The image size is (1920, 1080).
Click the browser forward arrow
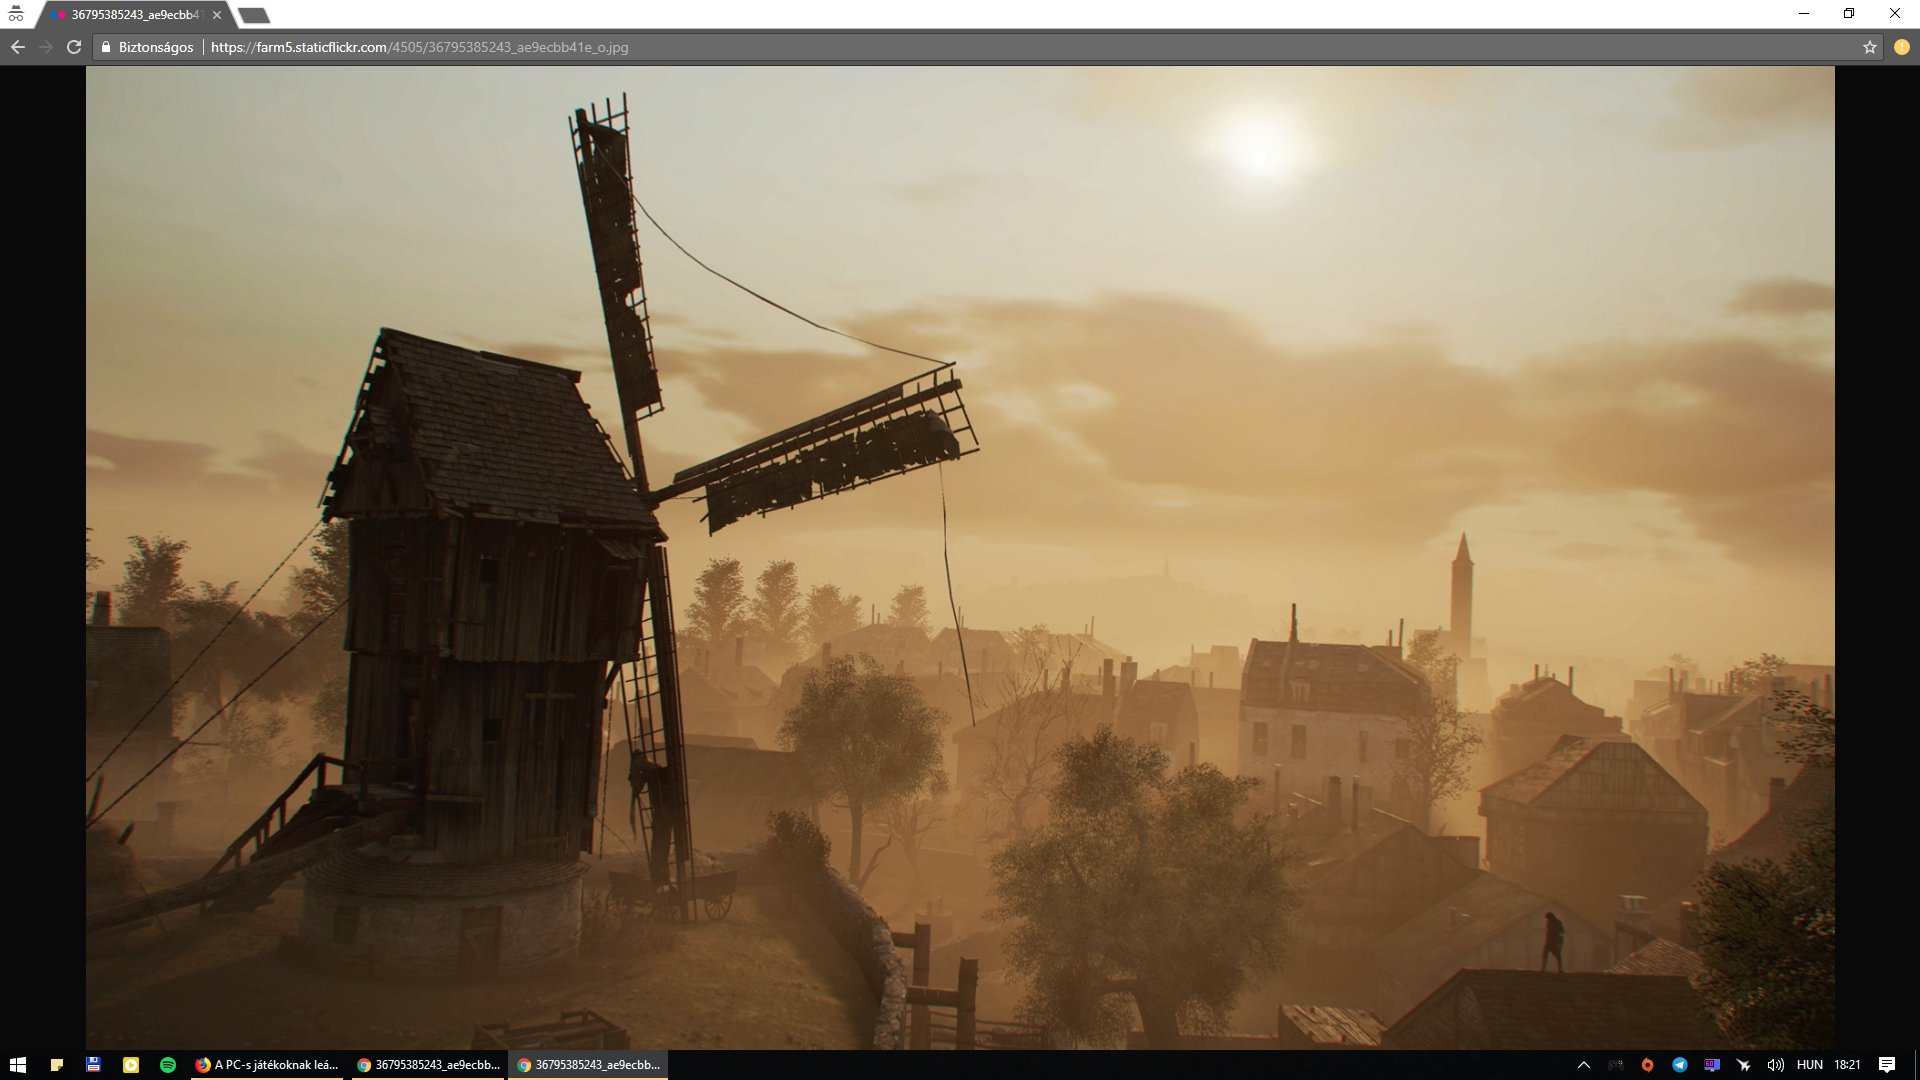pyautogui.click(x=46, y=47)
